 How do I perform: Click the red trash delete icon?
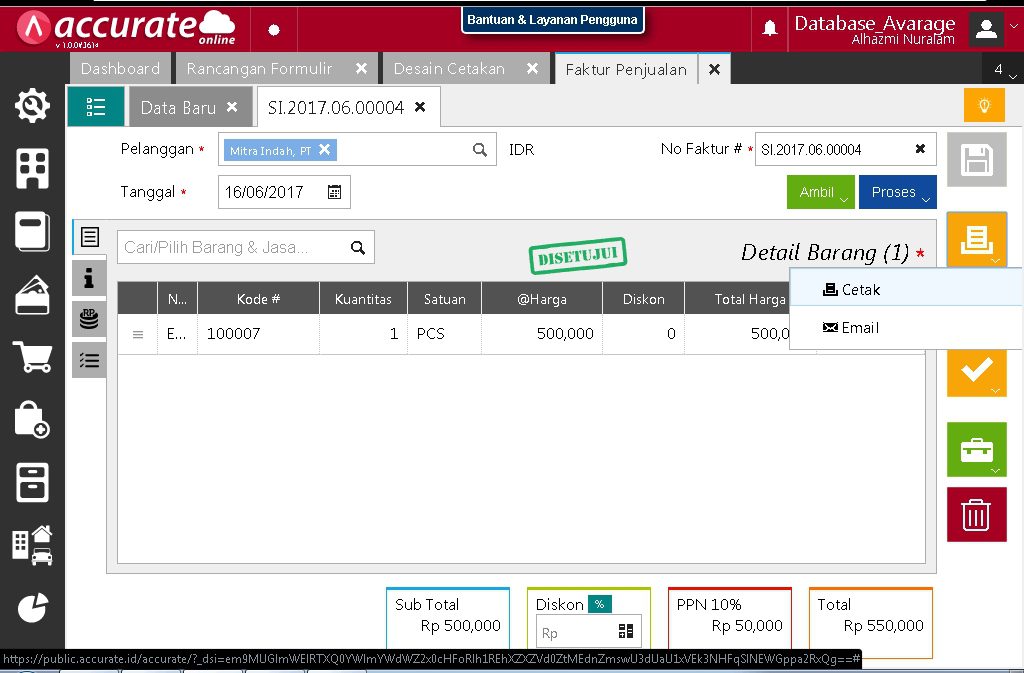point(976,515)
